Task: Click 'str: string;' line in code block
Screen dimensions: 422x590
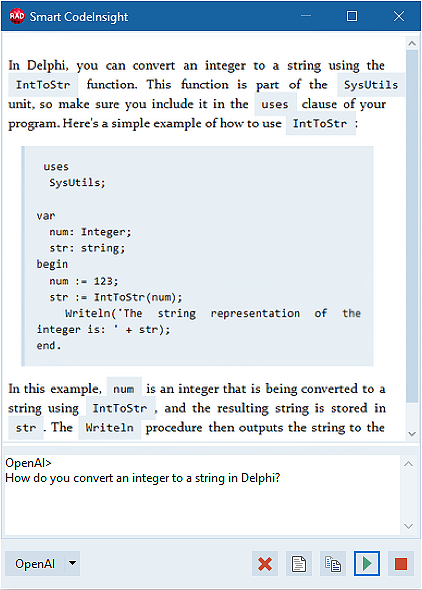Action: point(87,248)
